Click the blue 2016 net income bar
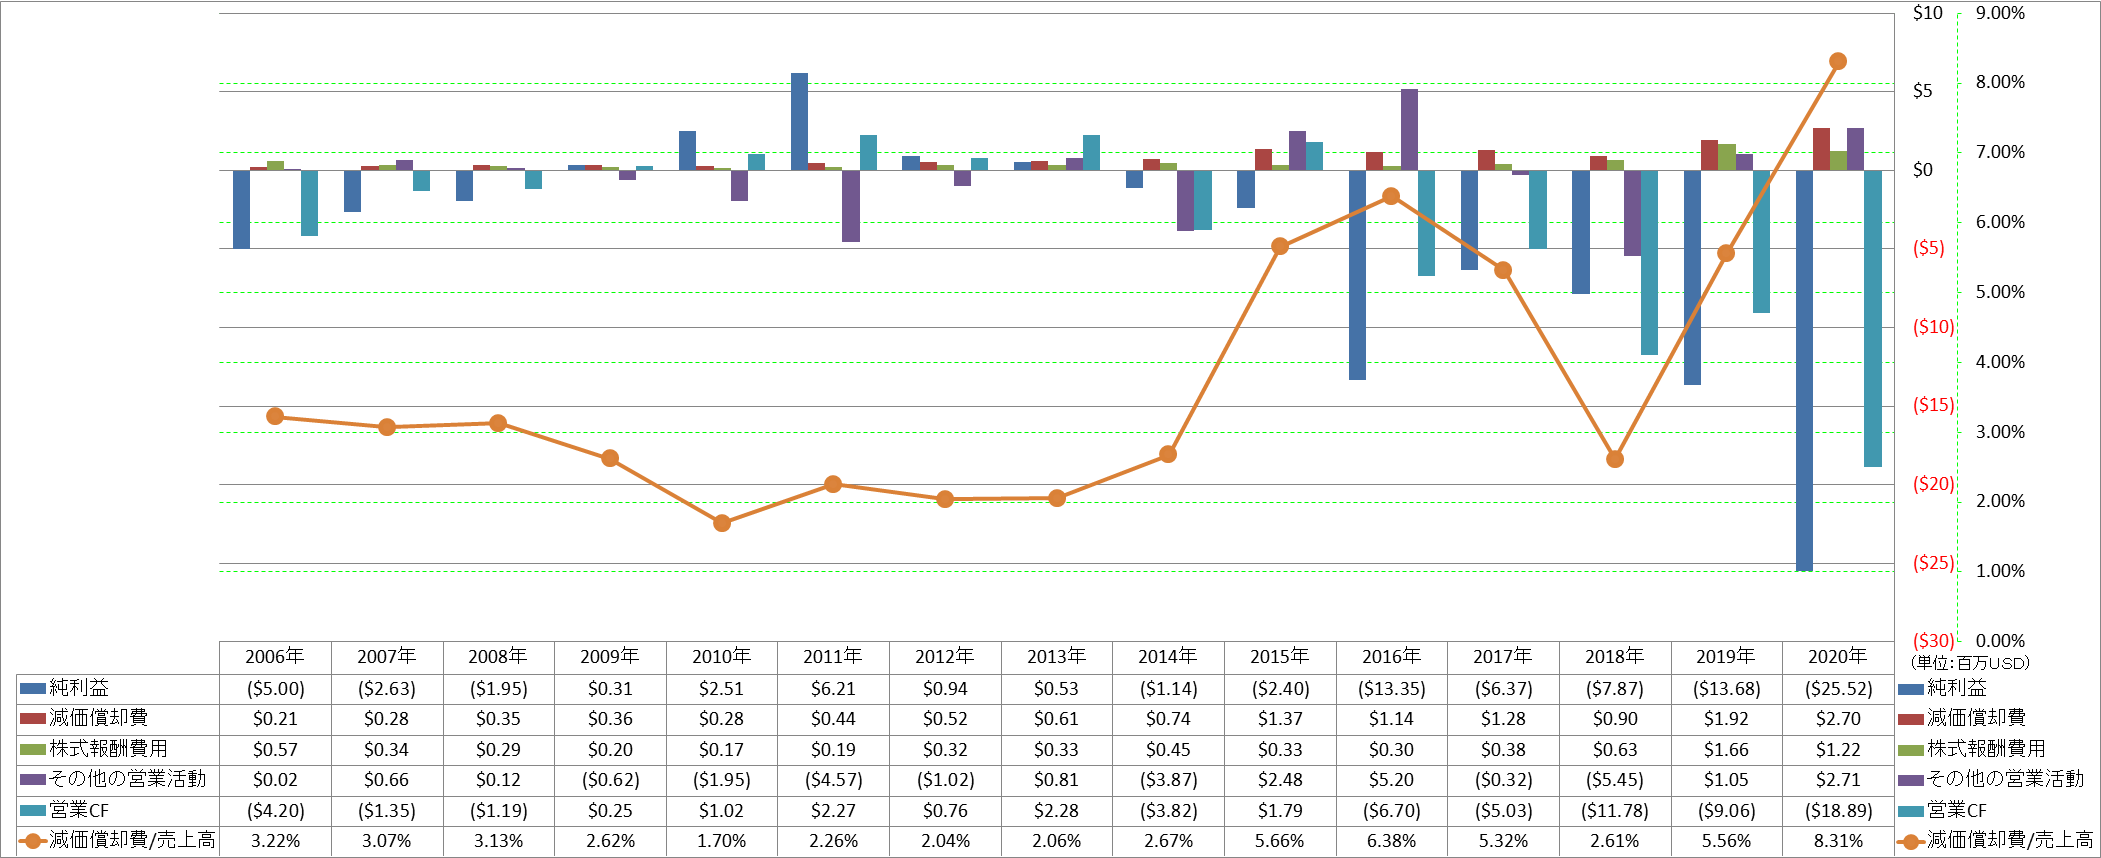 point(1357,274)
